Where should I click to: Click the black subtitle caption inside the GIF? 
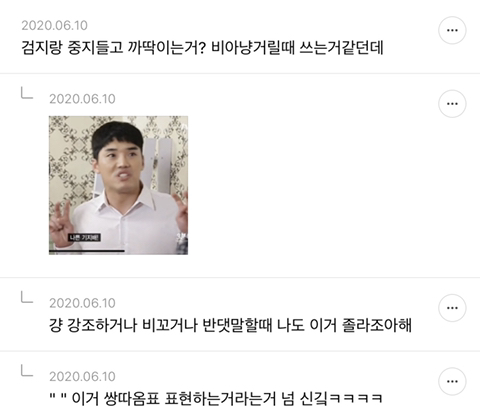point(85,238)
